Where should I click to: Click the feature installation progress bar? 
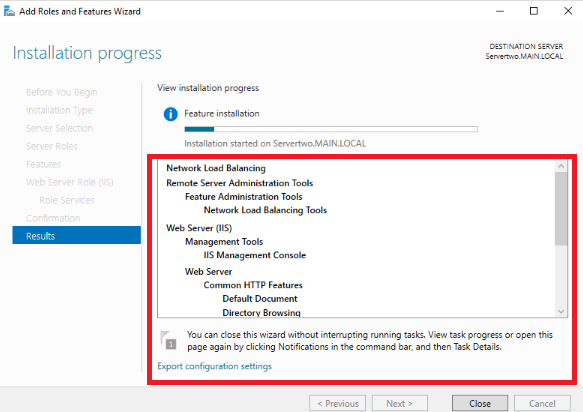[x=331, y=129]
